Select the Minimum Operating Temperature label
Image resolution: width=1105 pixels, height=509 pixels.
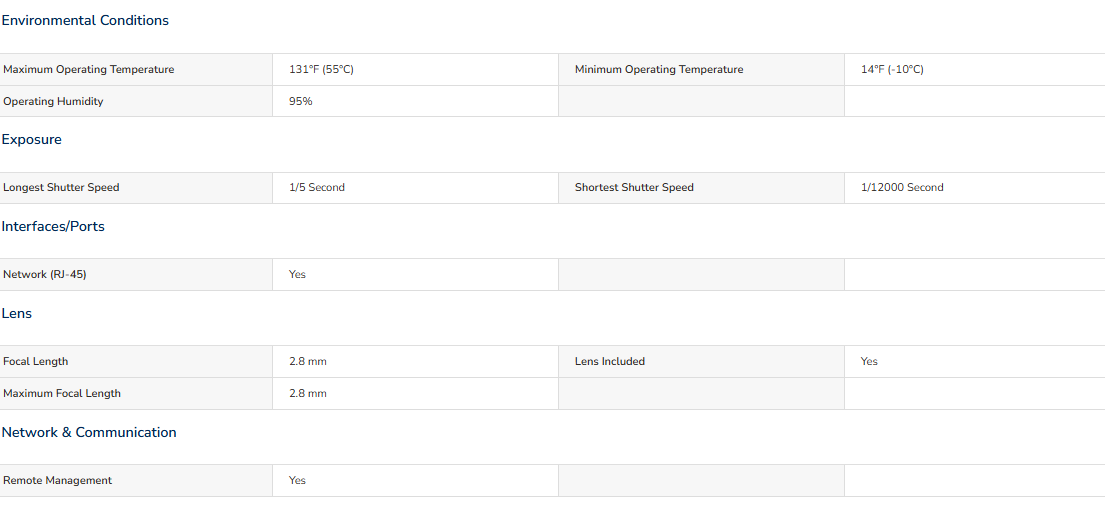click(659, 70)
